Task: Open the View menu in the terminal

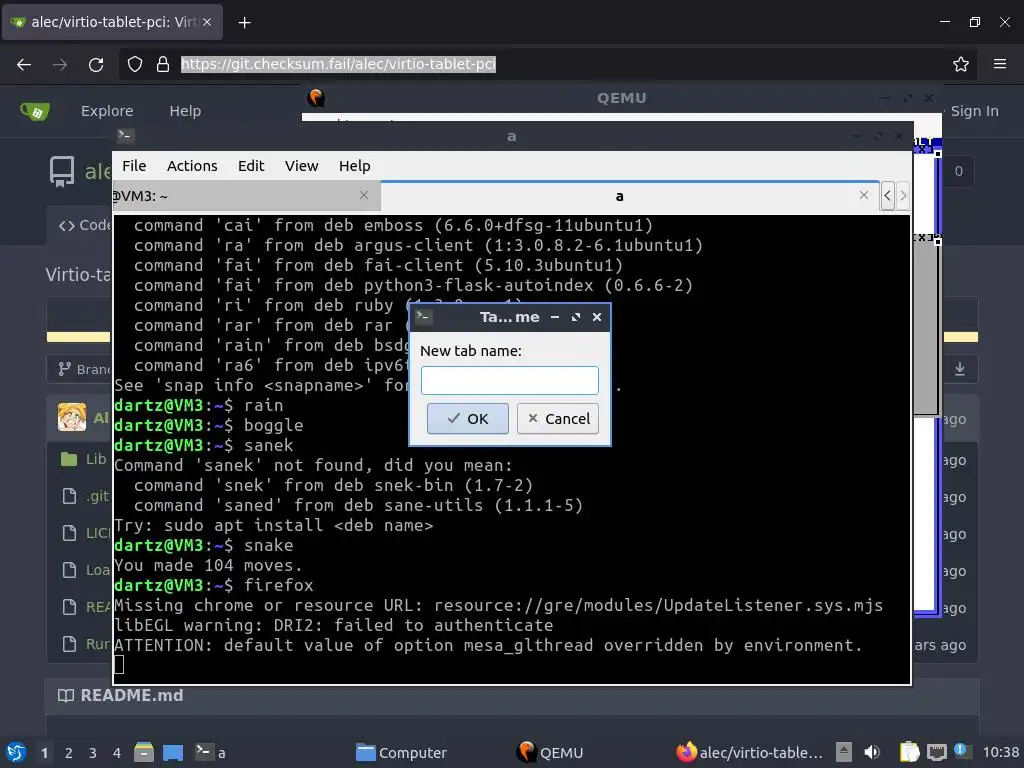Action: point(301,166)
